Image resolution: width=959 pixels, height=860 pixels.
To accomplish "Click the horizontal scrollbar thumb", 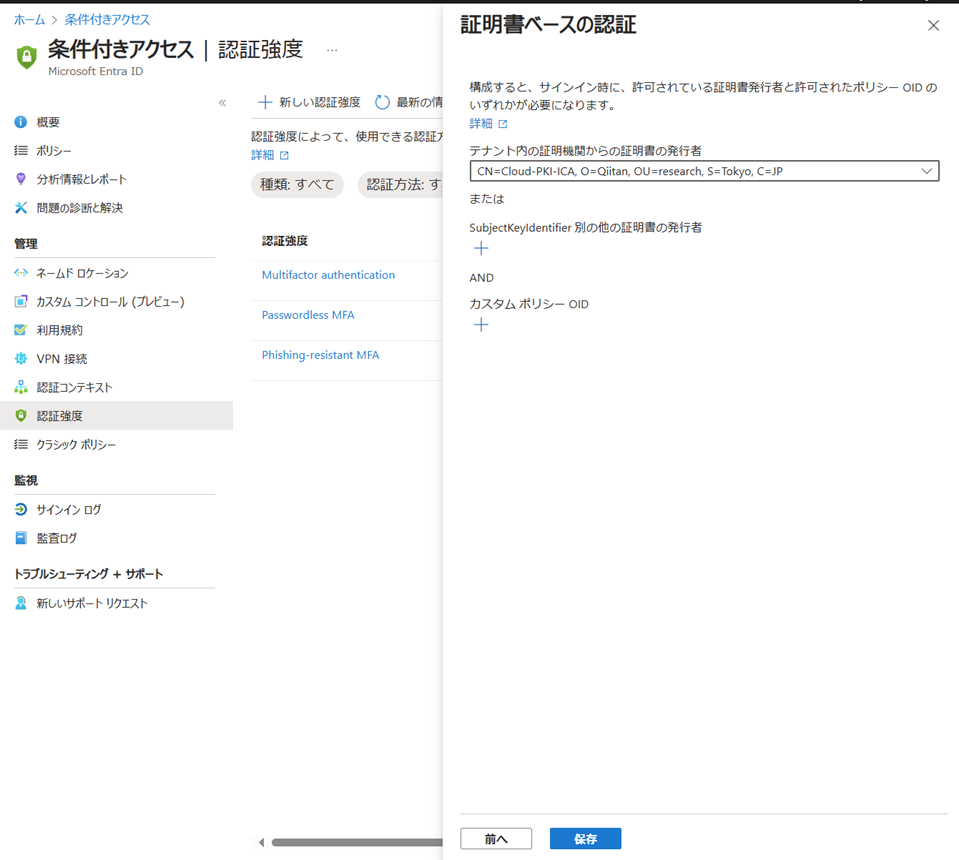I will tap(357, 842).
